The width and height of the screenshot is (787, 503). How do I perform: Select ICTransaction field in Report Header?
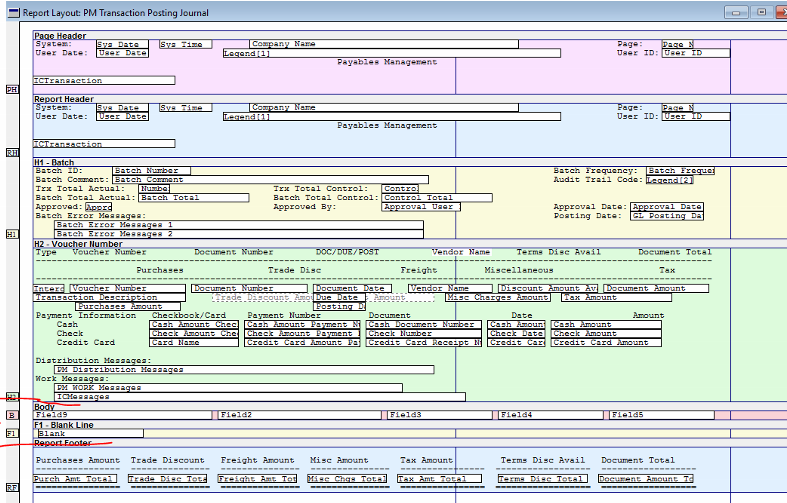tap(104, 144)
